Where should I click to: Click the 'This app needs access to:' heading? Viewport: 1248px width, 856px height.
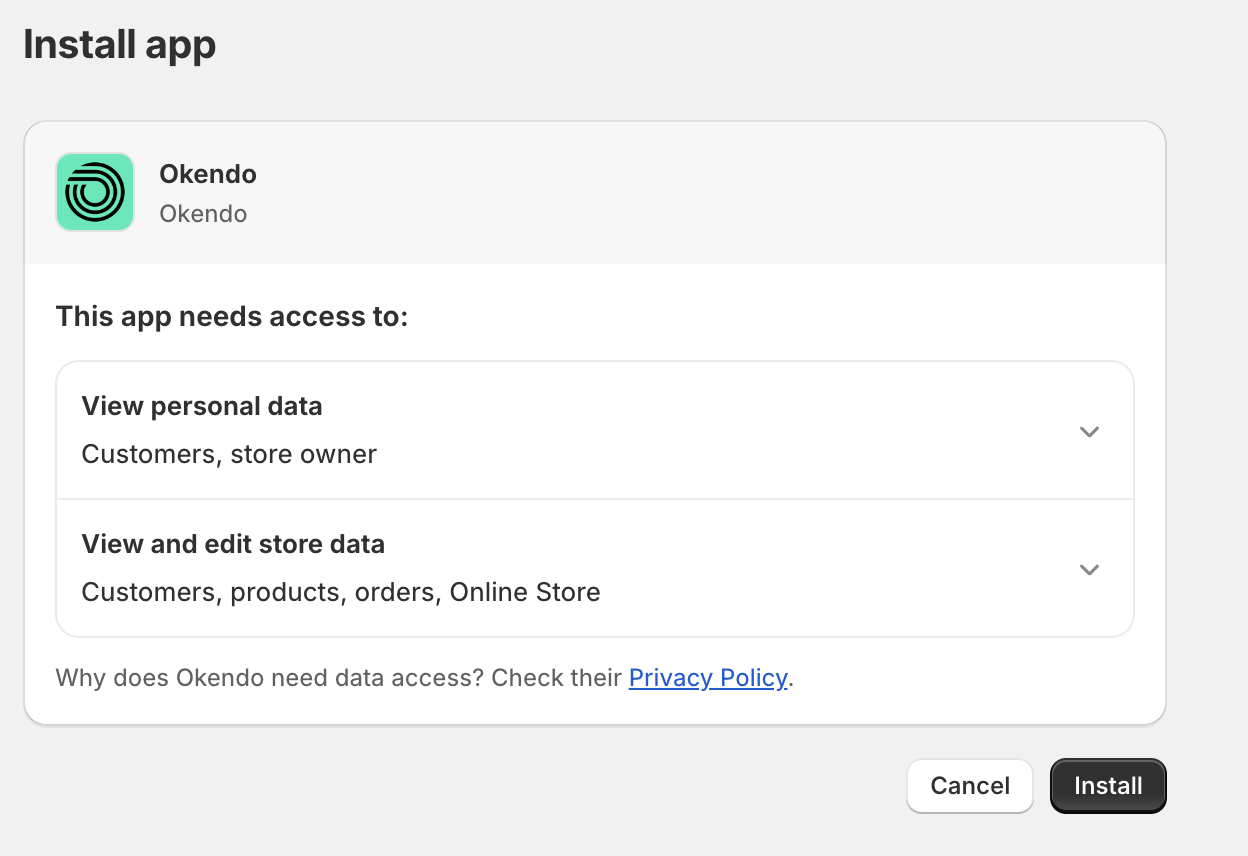tap(232, 317)
